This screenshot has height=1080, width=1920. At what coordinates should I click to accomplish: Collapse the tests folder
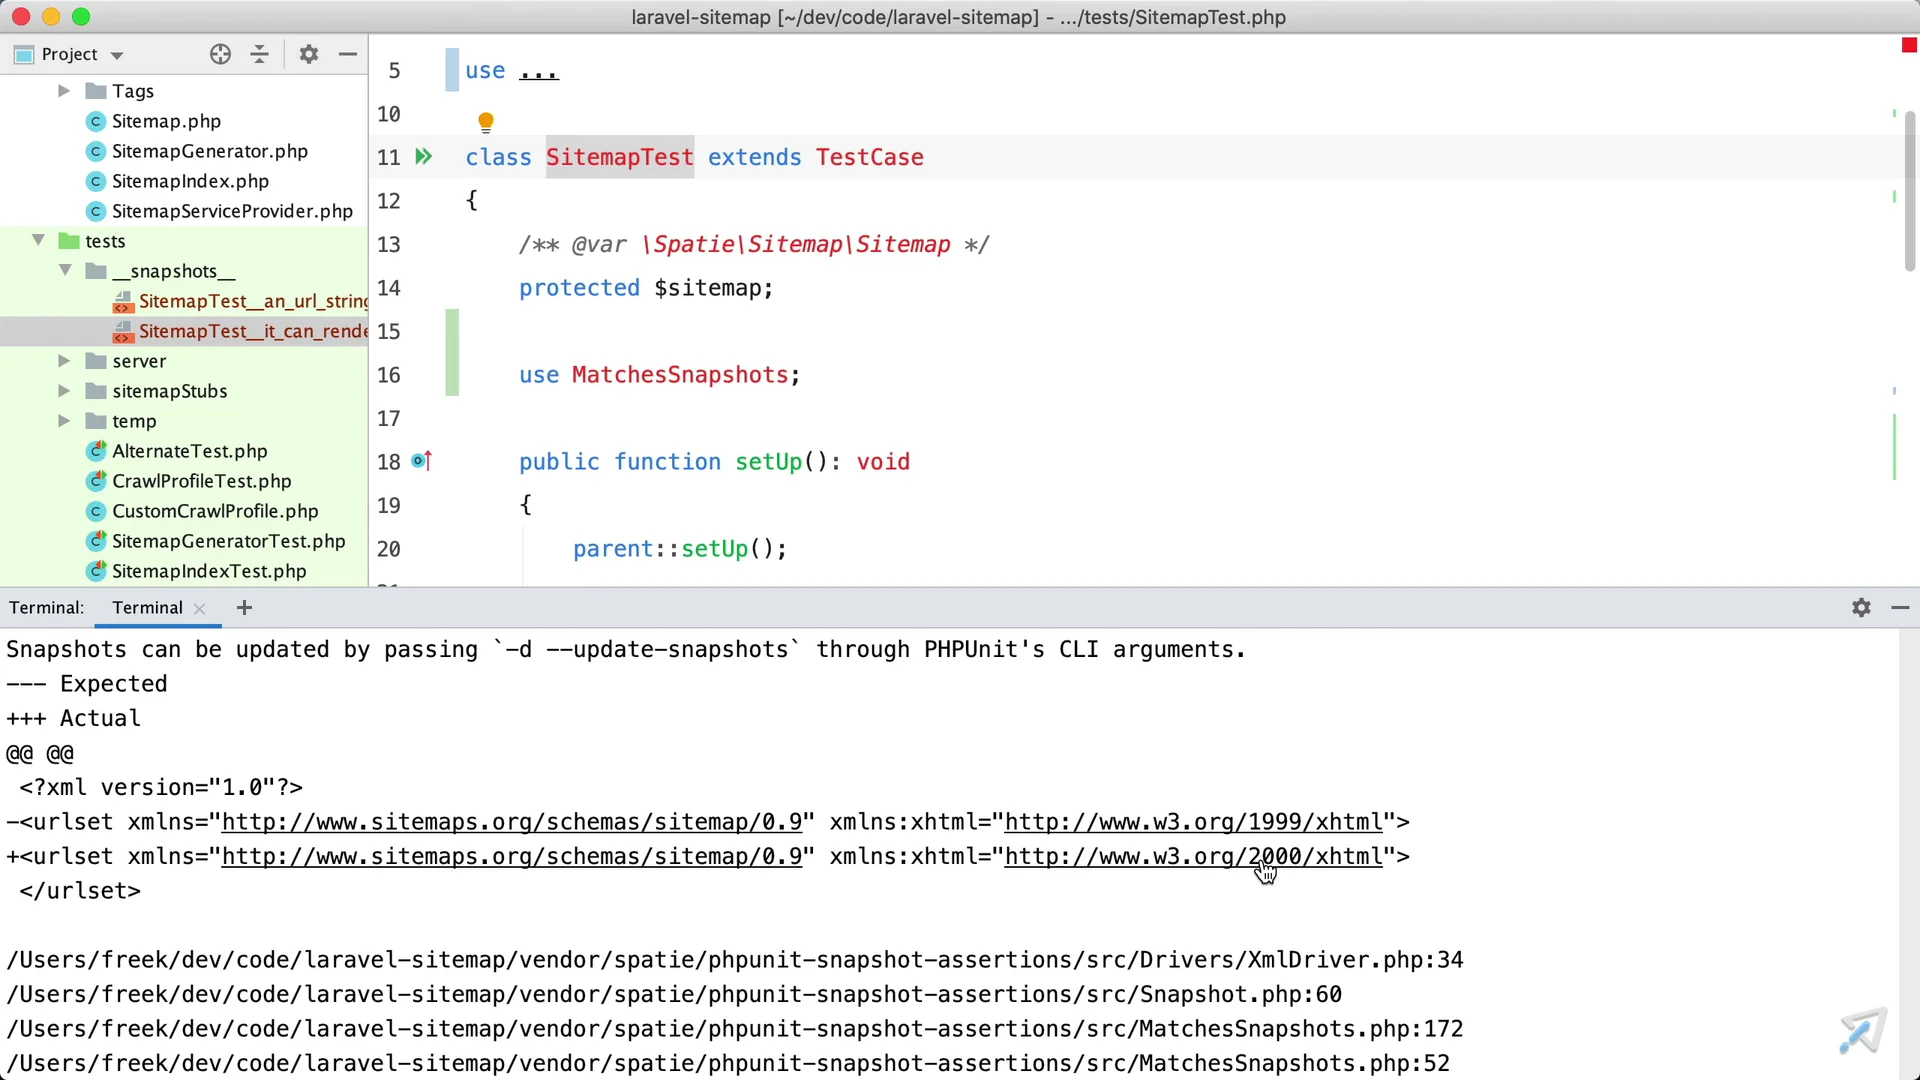(38, 241)
